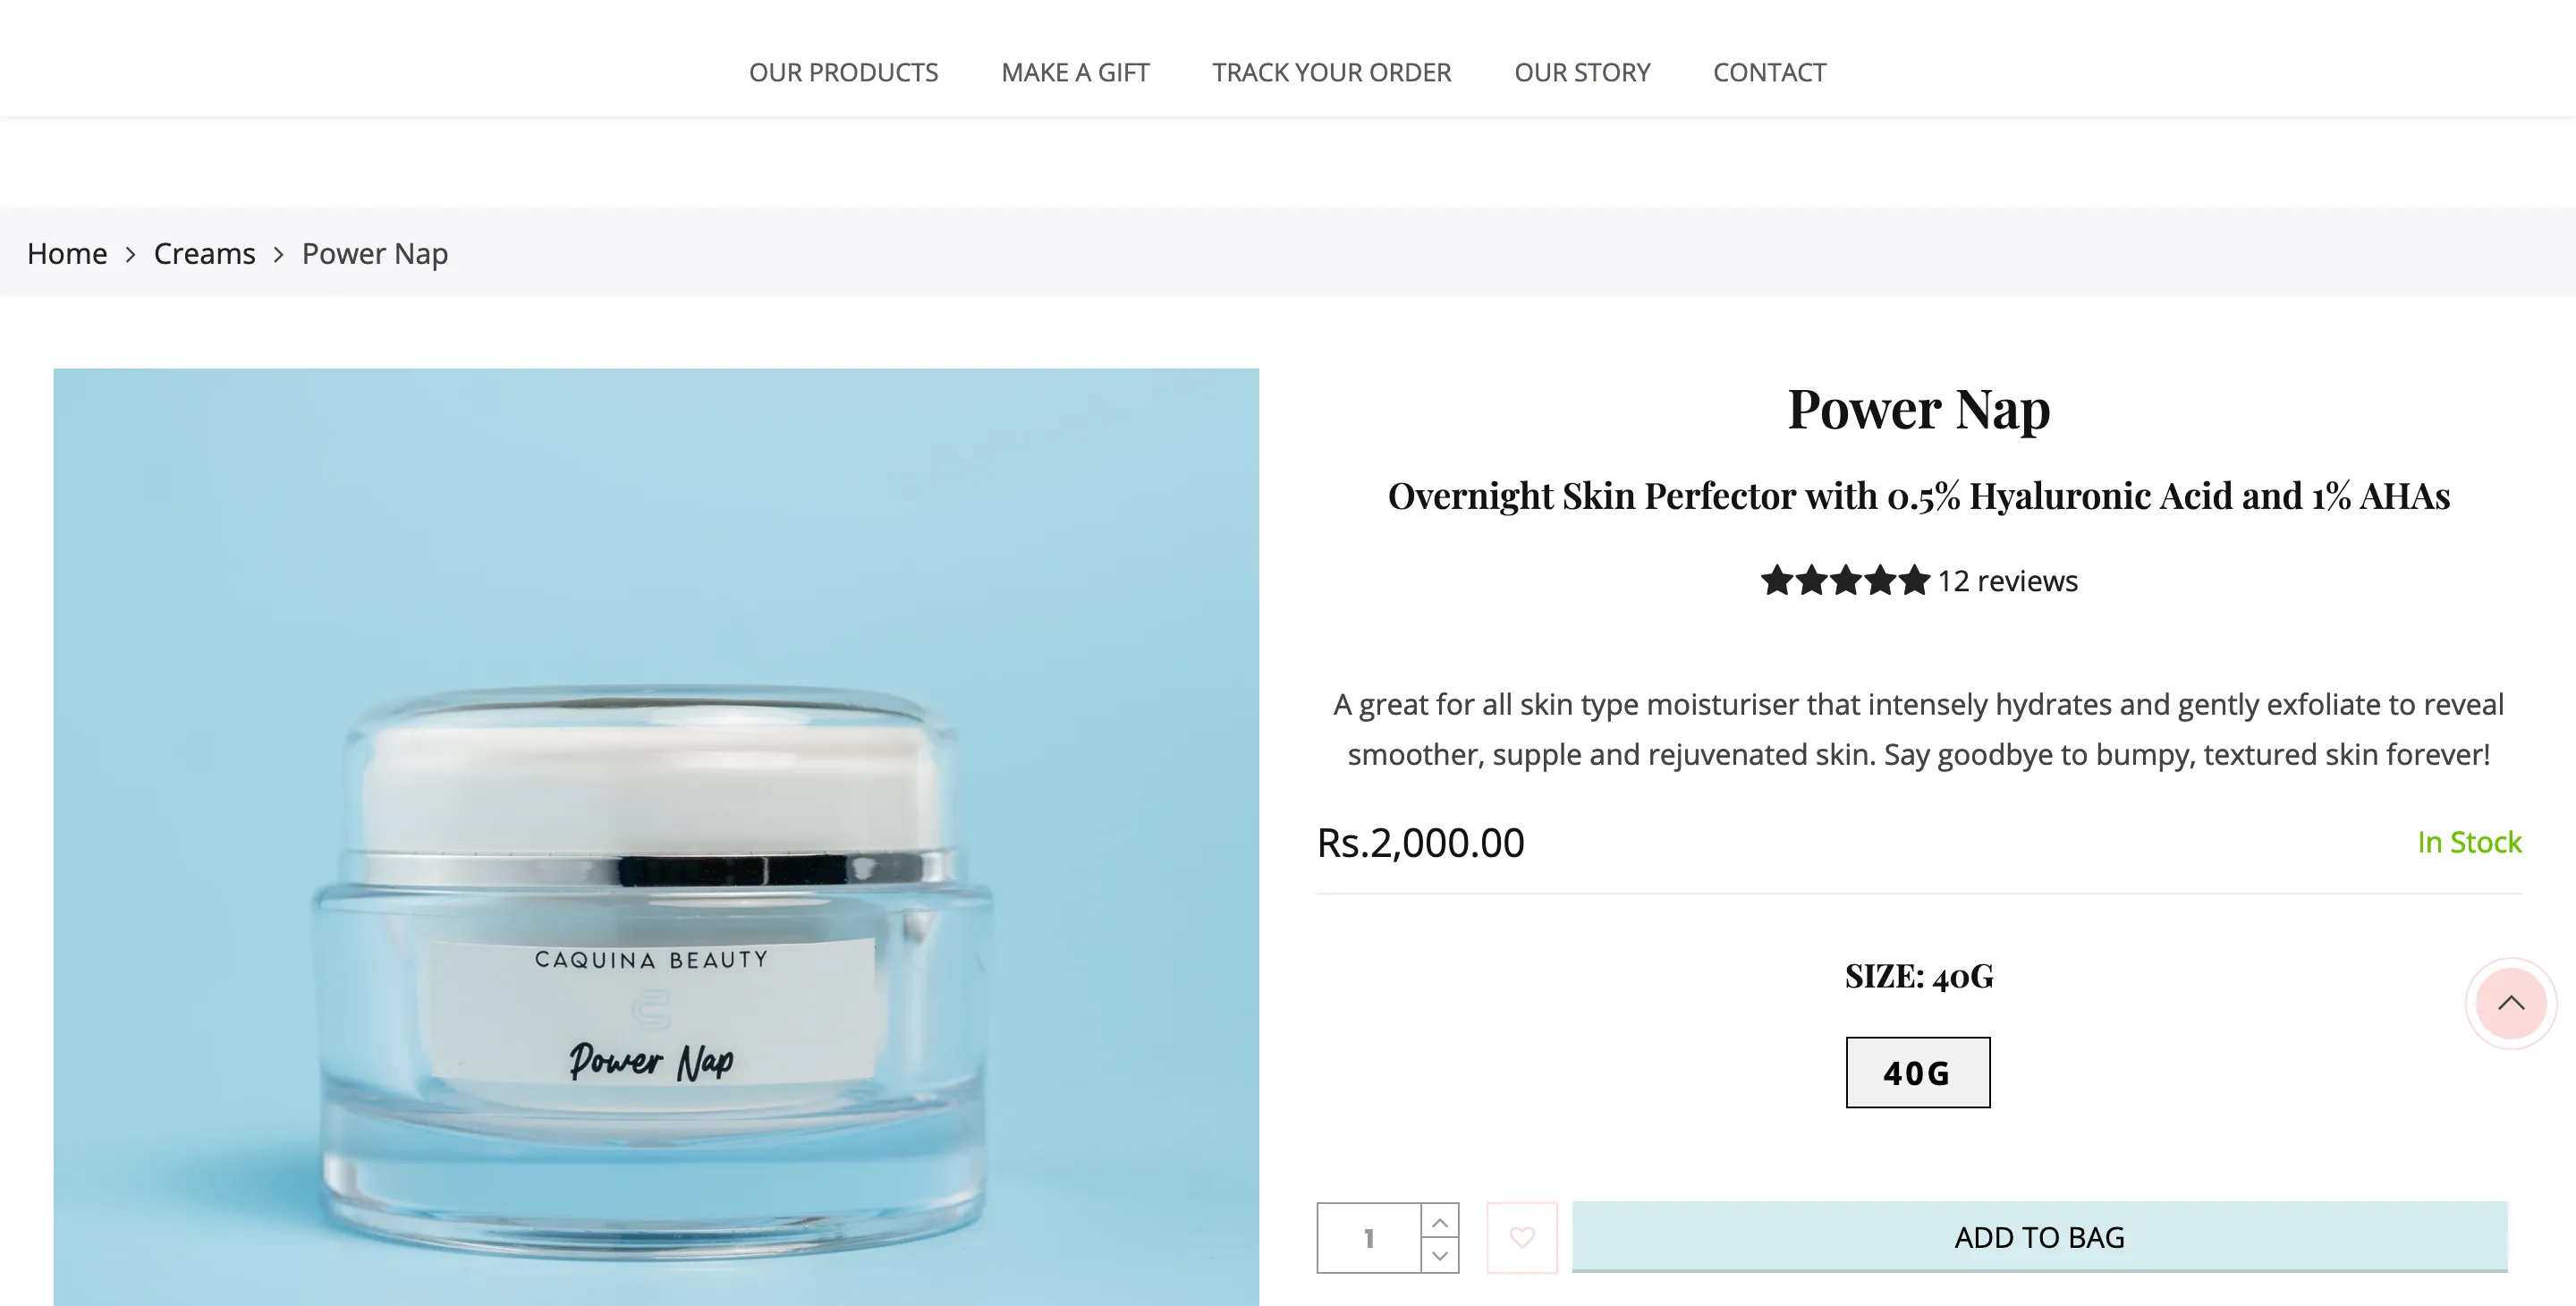Viewport: 2576px width, 1306px height.
Task: Click the Power Nap breadcrumb item
Action: click(374, 253)
